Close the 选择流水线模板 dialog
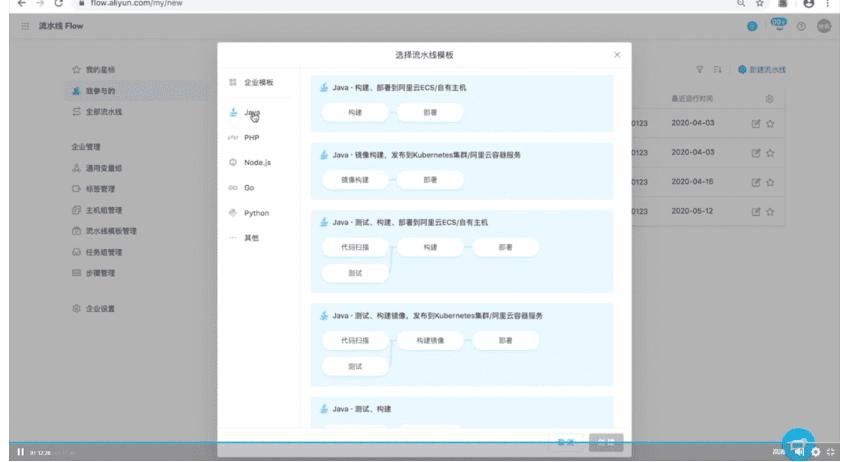The width and height of the screenshot is (845, 462). click(x=617, y=55)
